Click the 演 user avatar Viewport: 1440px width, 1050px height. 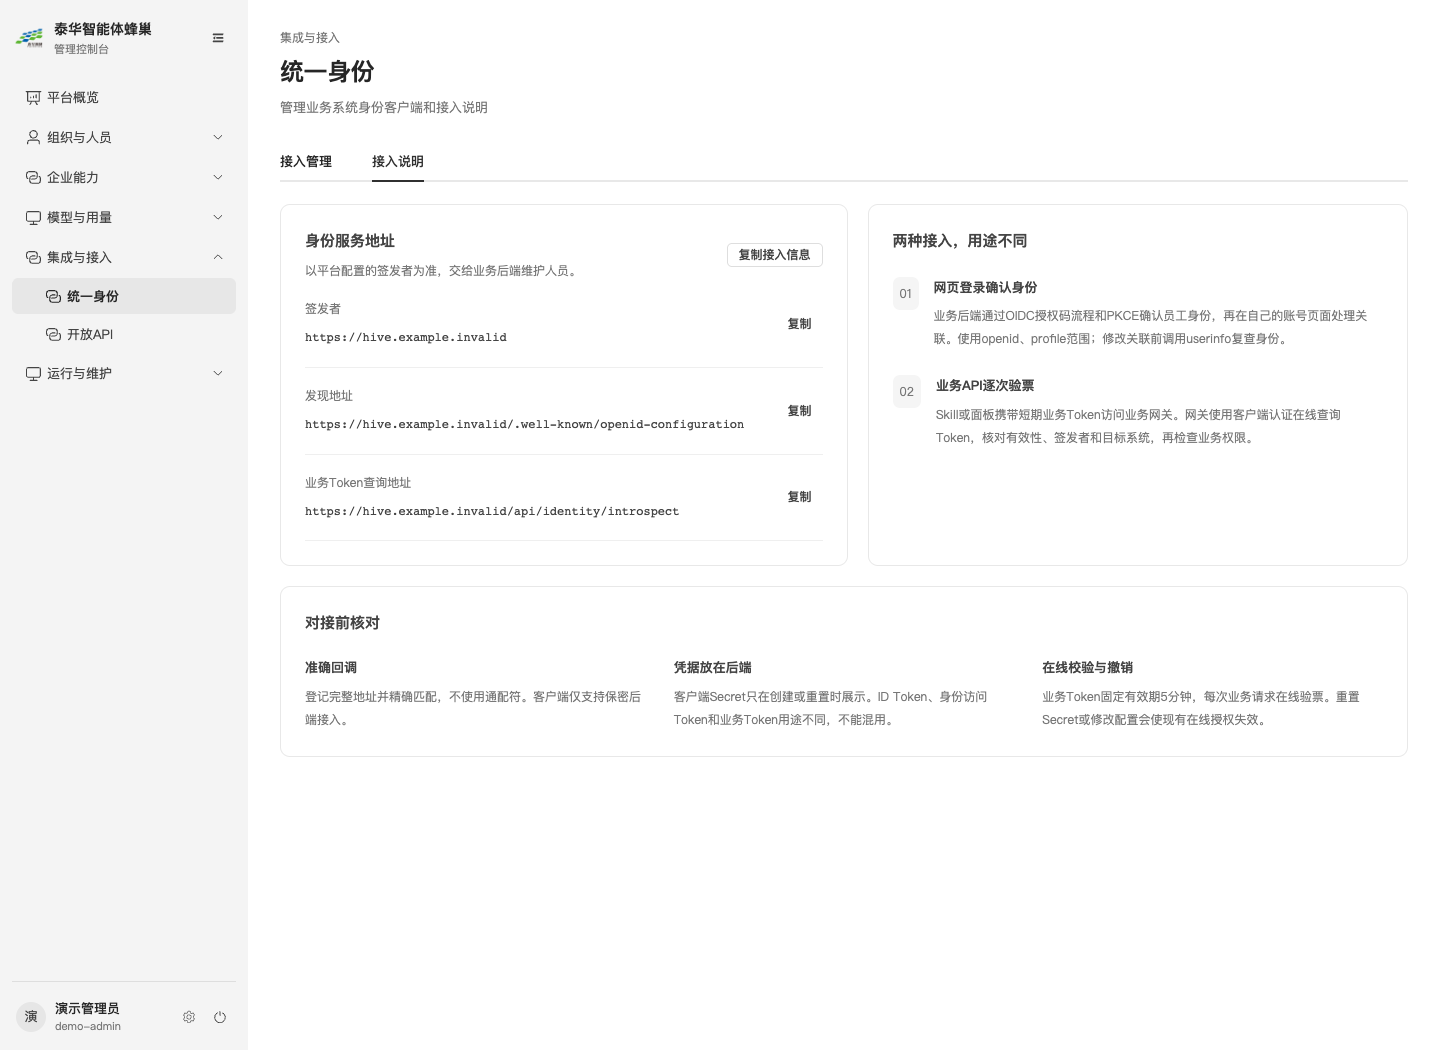click(31, 1017)
